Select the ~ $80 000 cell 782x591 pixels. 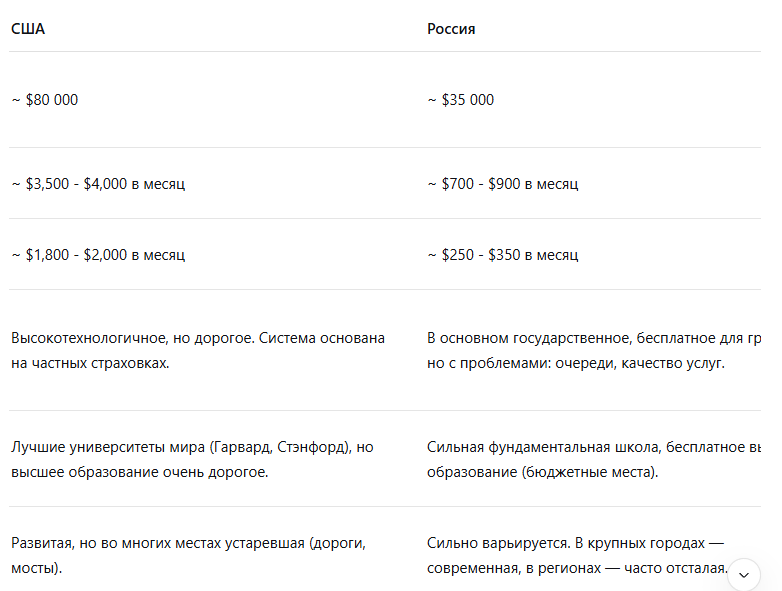point(45,100)
